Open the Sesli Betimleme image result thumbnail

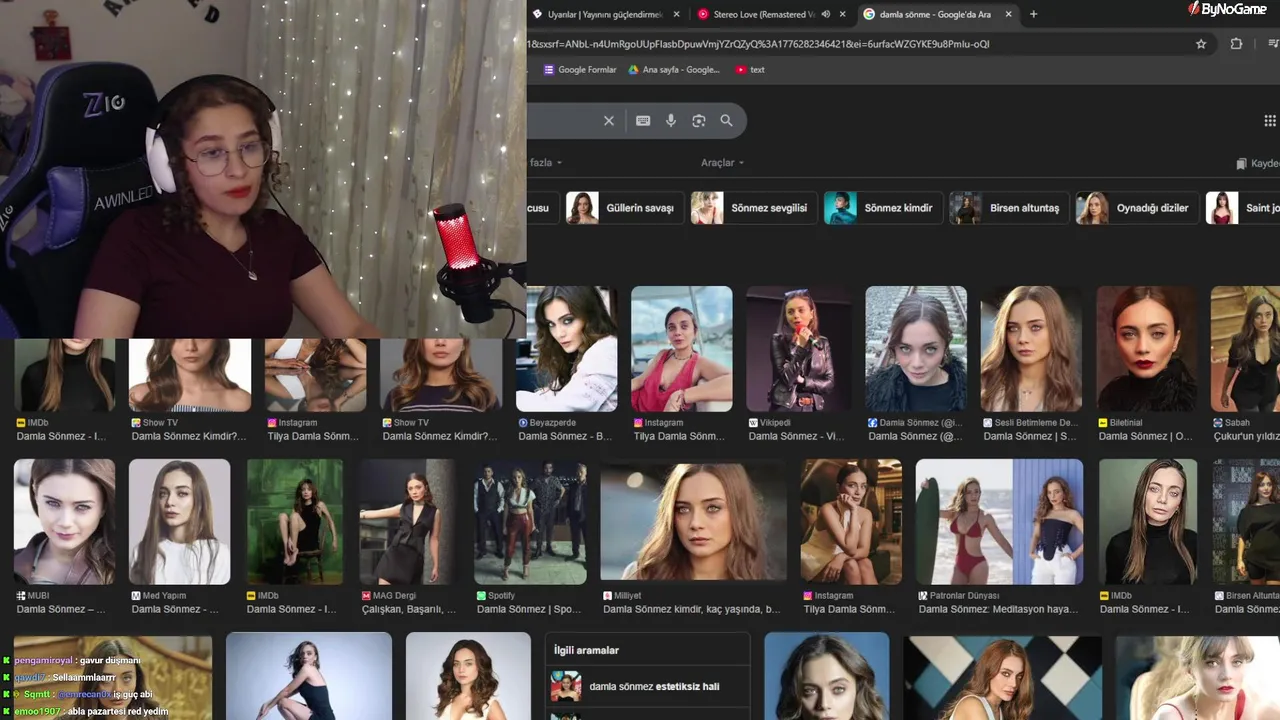1031,349
